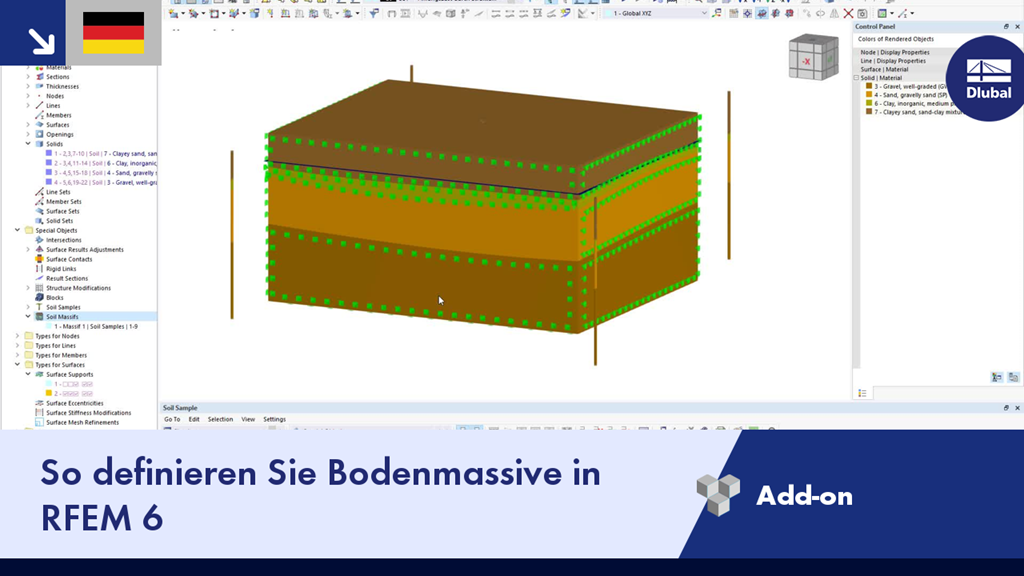This screenshot has height=576, width=1024.
Task: Click the Sections item icon in navigator
Action: (39, 76)
